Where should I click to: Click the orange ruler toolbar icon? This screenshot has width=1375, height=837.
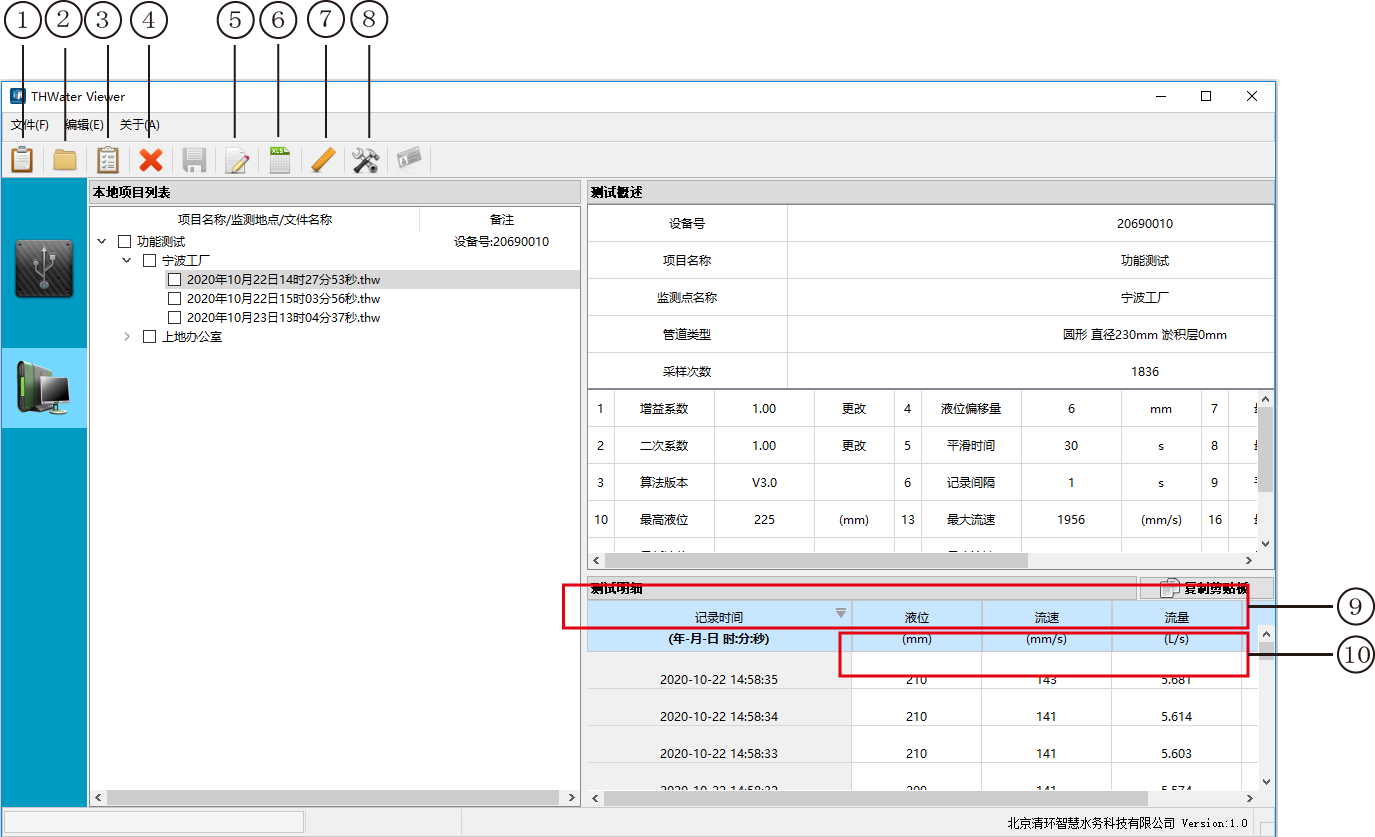coord(323,160)
